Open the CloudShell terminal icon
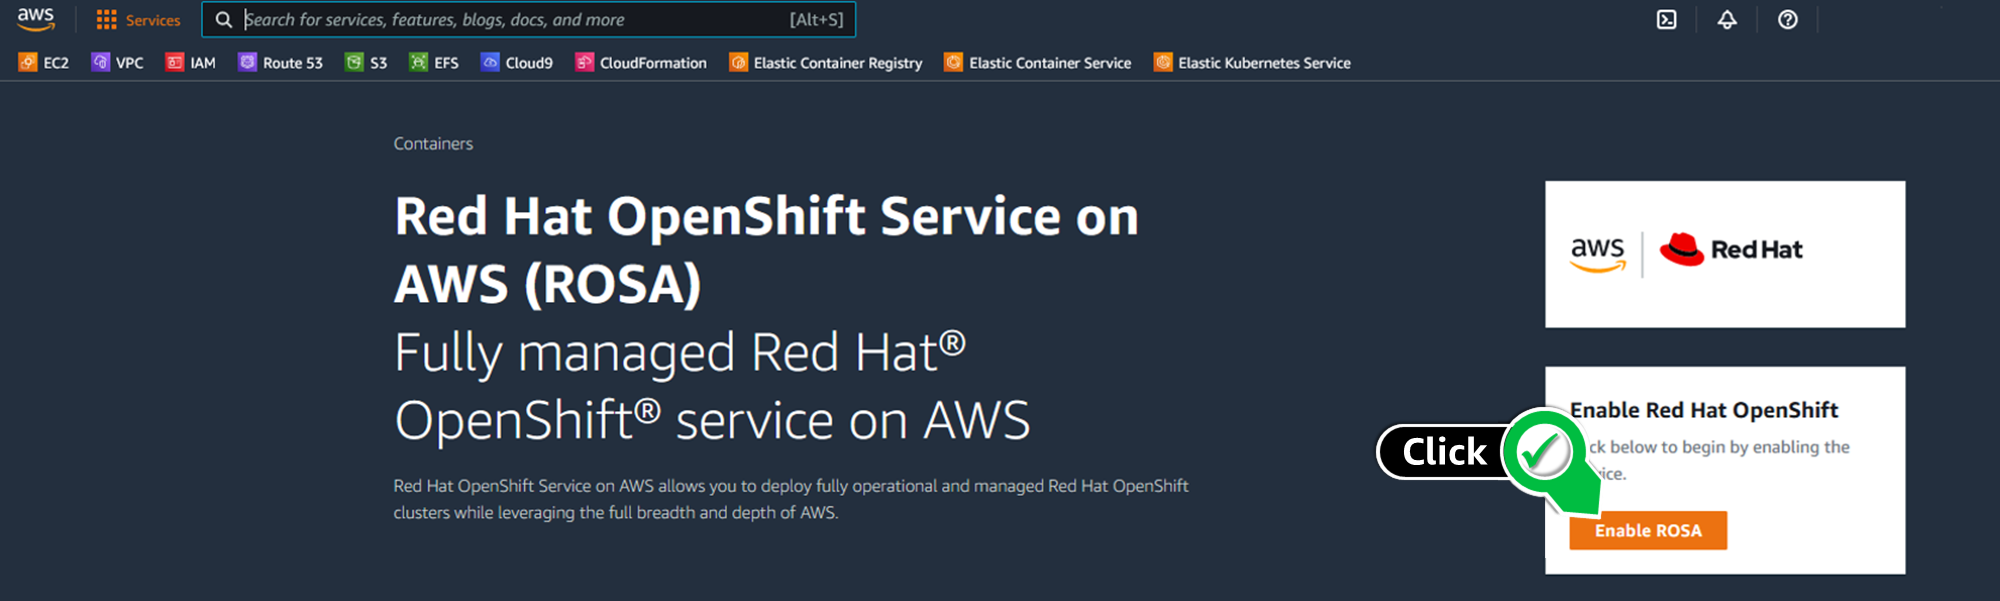Image resolution: width=2000 pixels, height=601 pixels. point(1665,19)
